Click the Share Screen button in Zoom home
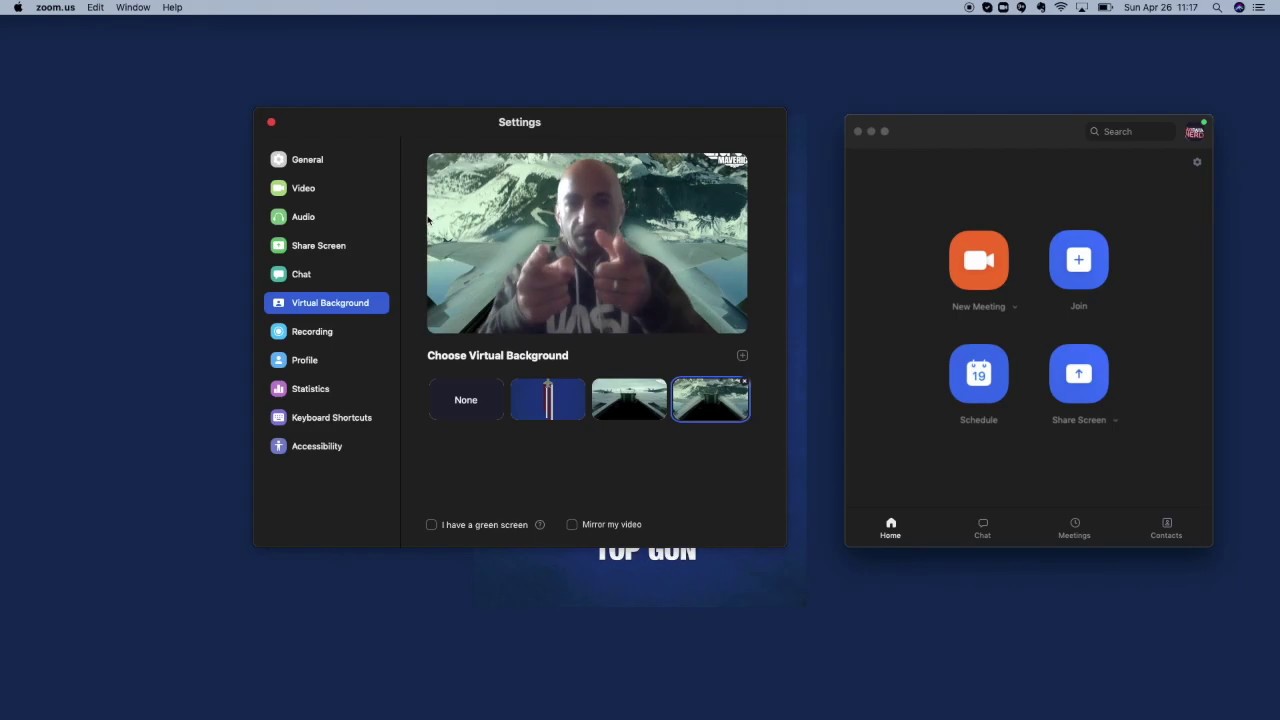The height and width of the screenshot is (720, 1280). pyautogui.click(x=1079, y=373)
